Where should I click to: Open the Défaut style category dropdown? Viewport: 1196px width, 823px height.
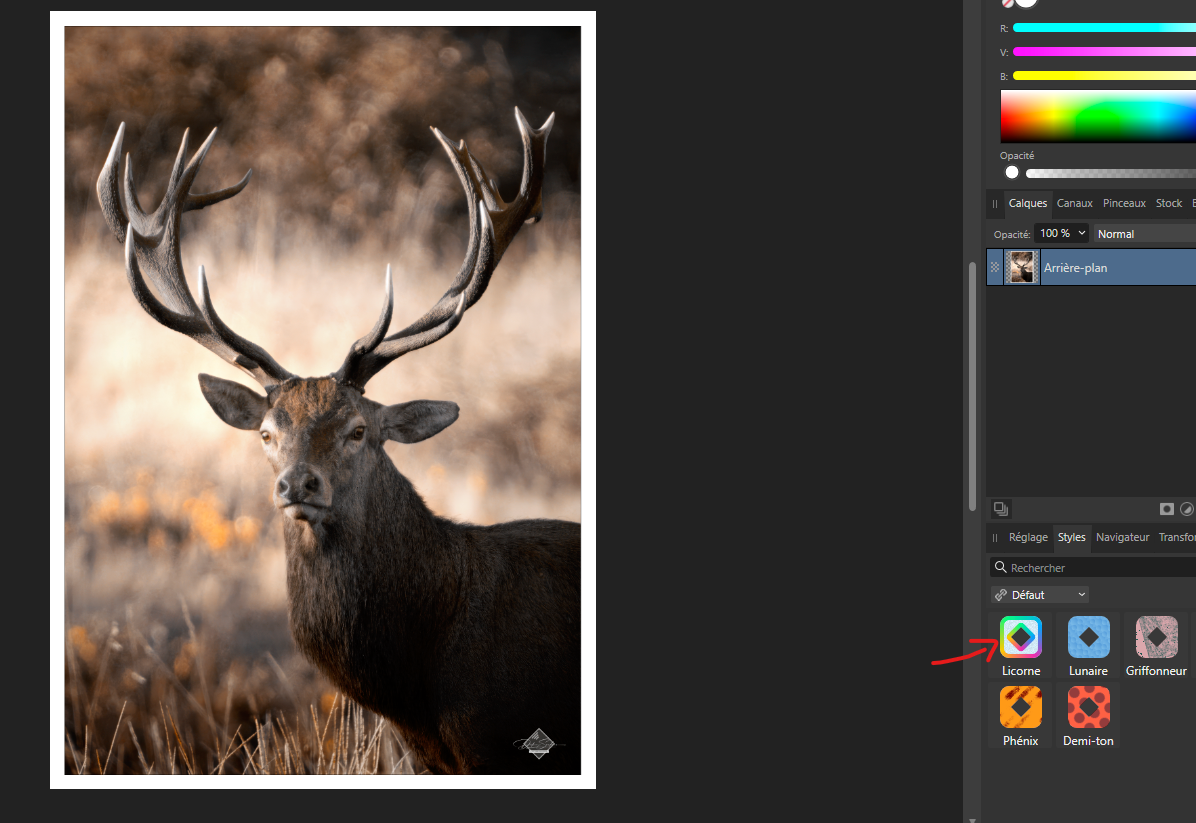[1040, 595]
